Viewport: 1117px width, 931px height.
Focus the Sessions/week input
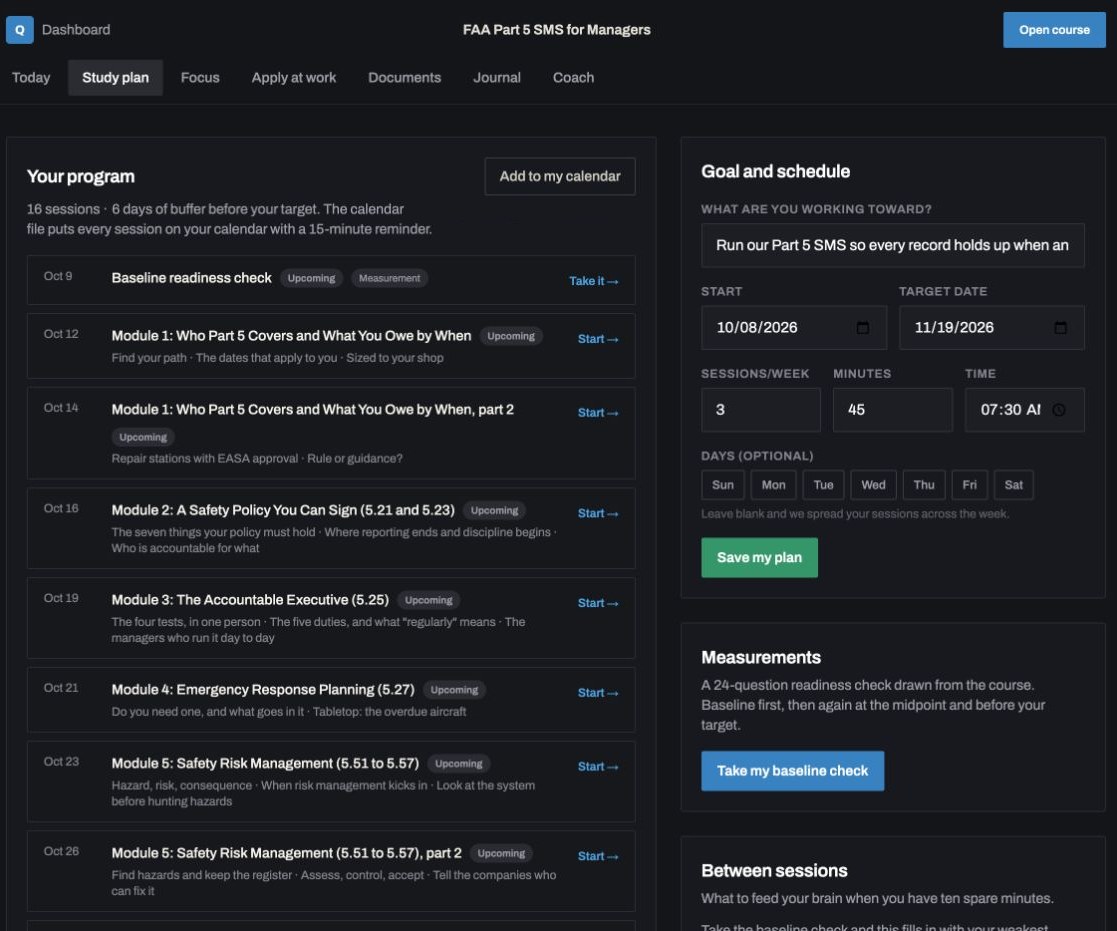761,410
